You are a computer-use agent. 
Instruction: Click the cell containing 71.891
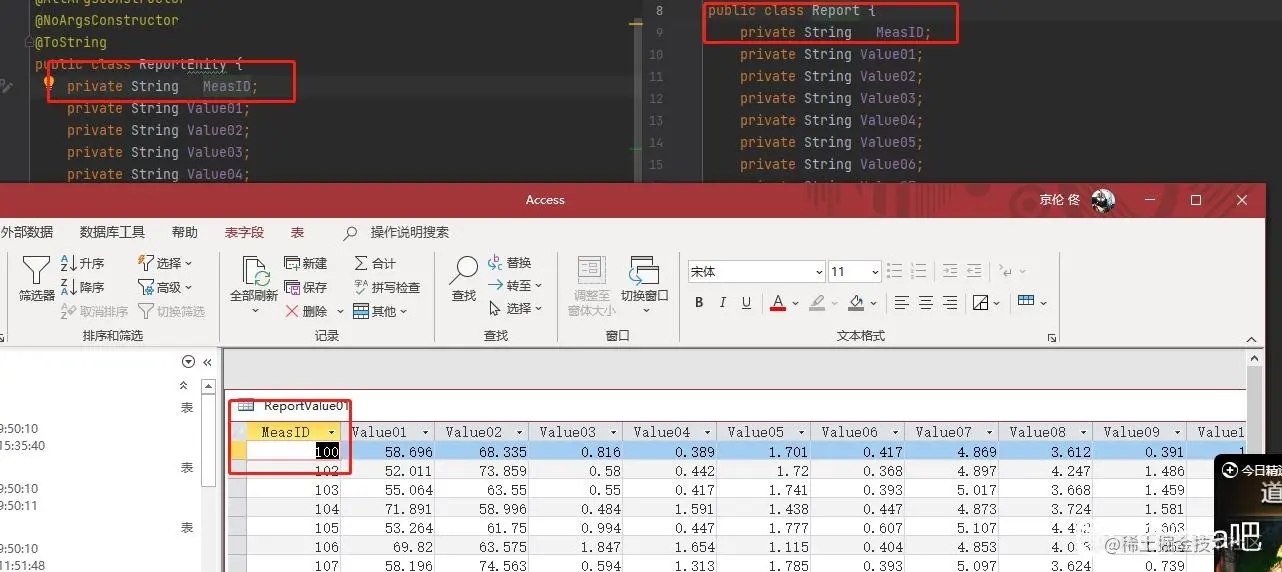(388, 510)
